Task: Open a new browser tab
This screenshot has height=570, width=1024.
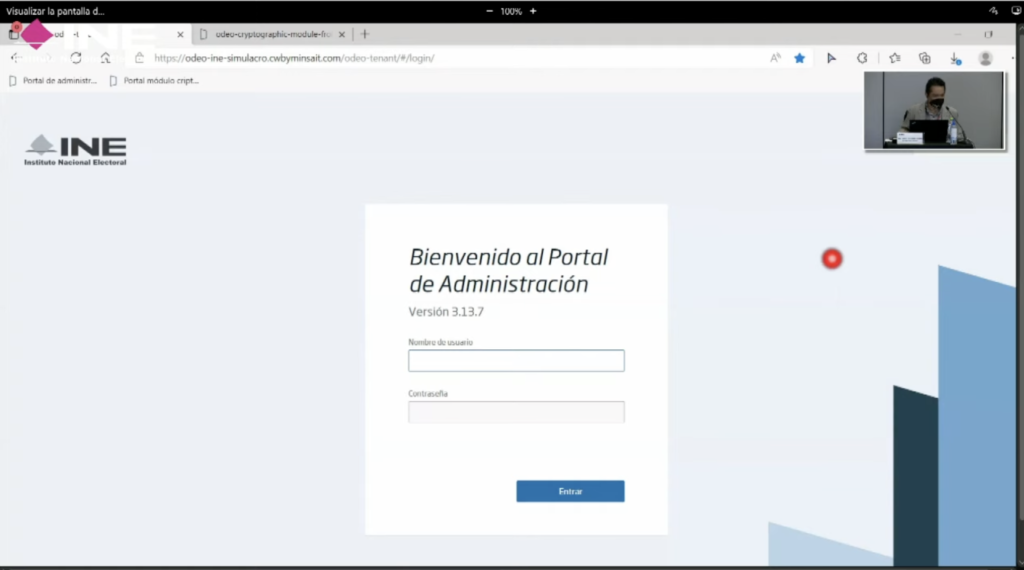Action: pyautogui.click(x=365, y=34)
